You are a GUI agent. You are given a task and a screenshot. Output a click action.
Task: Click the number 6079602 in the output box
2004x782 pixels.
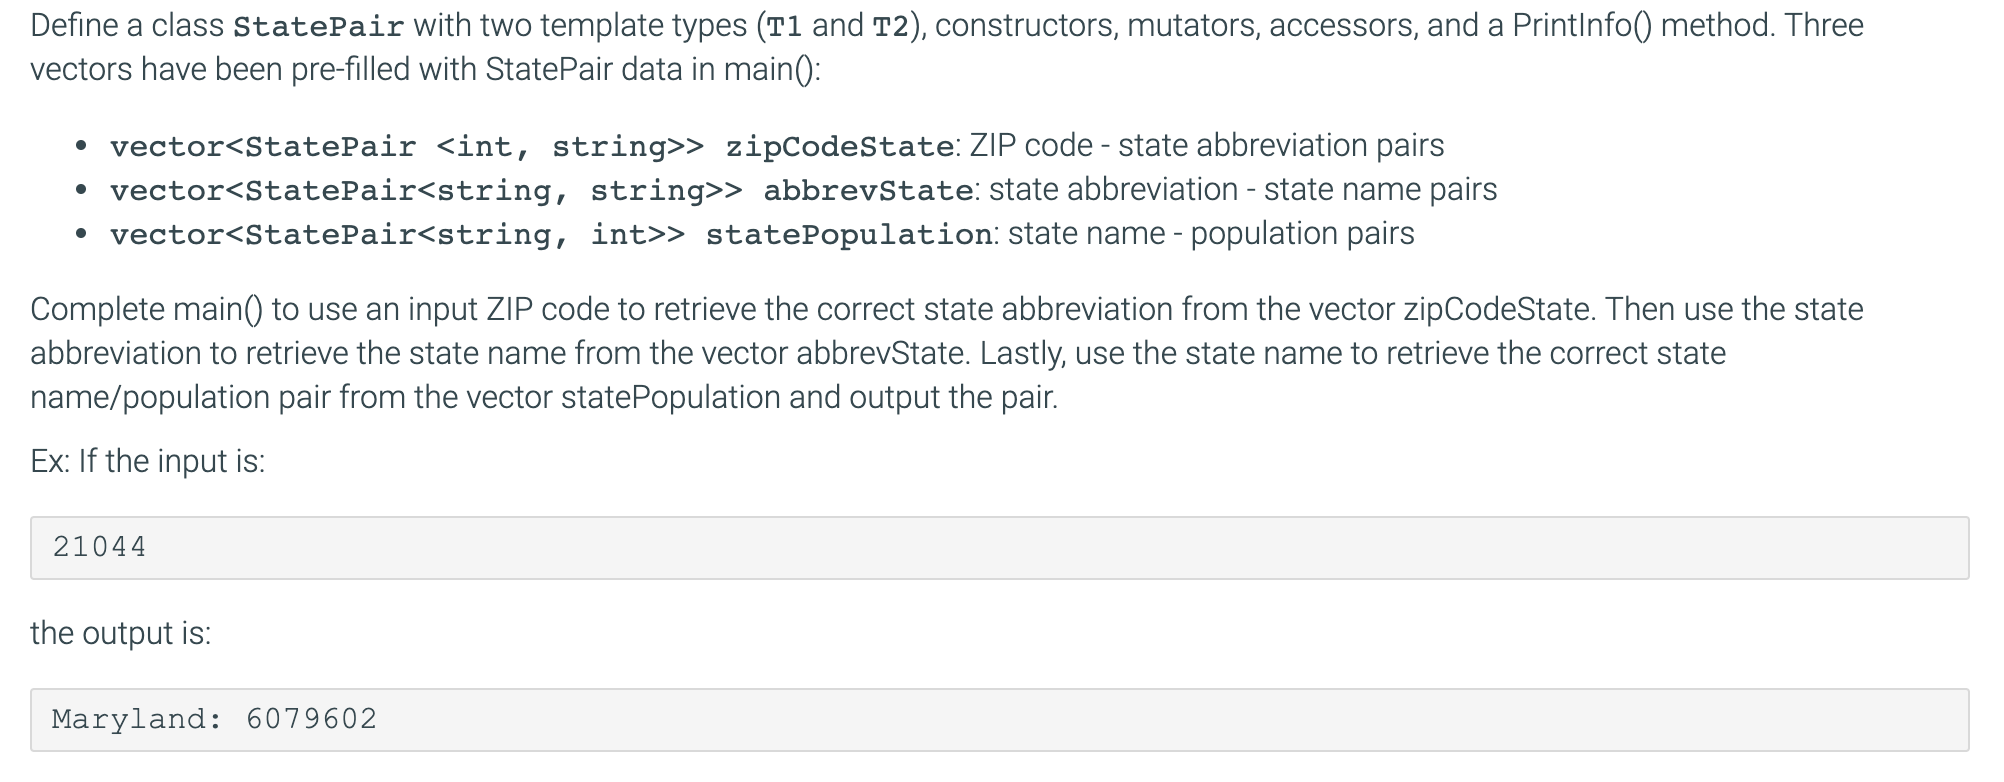click(312, 719)
